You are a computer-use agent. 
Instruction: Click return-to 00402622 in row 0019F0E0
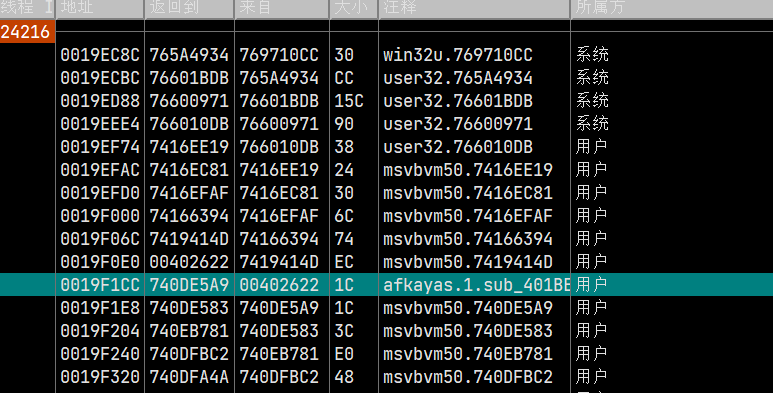point(189,262)
